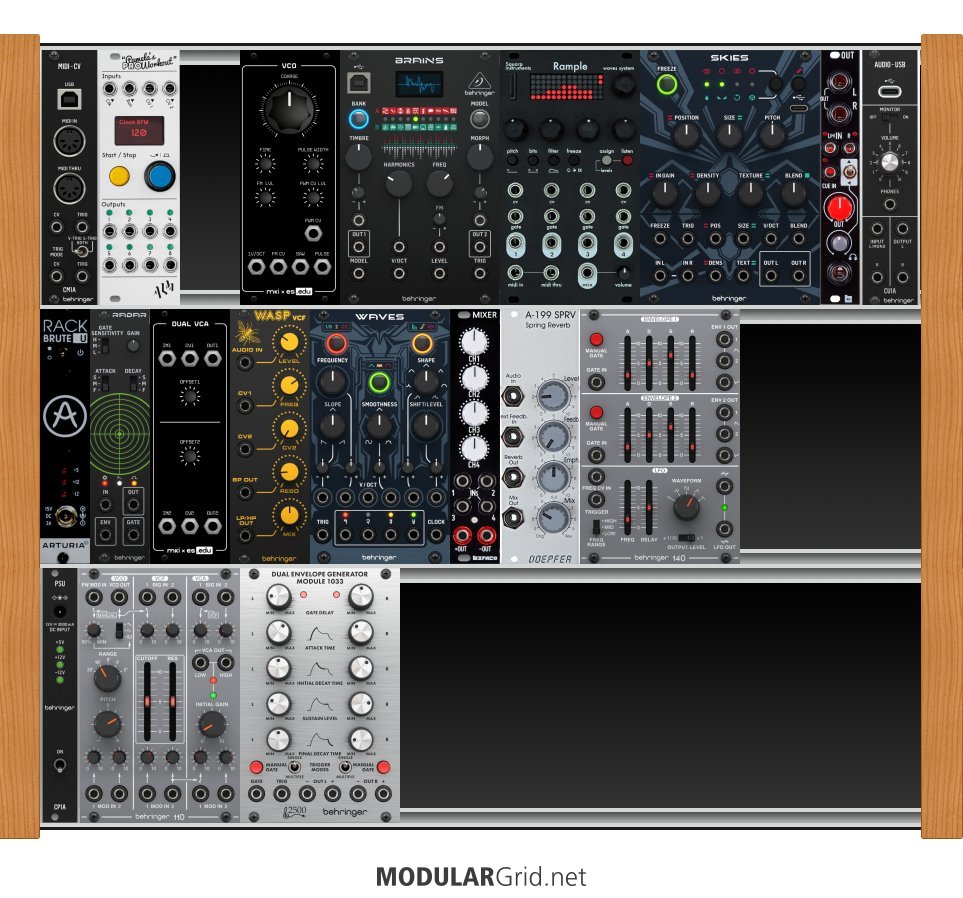Toggle the LFO Freq Range switch on the 140
The height and width of the screenshot is (898, 963).
pos(596,528)
